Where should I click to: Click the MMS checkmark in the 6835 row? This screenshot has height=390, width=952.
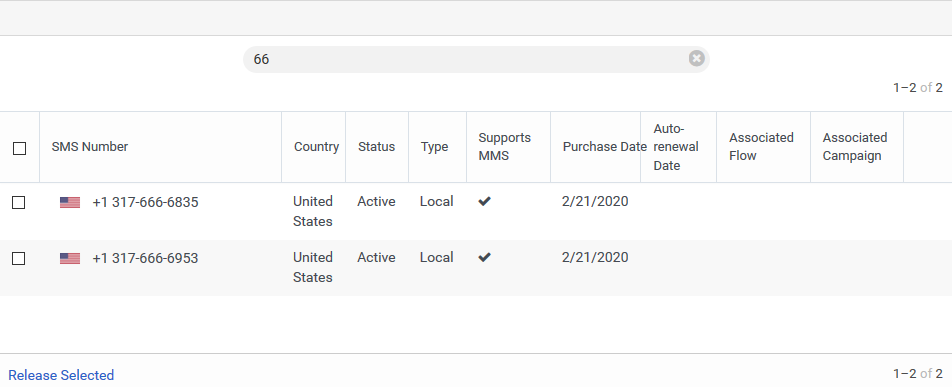(x=484, y=202)
